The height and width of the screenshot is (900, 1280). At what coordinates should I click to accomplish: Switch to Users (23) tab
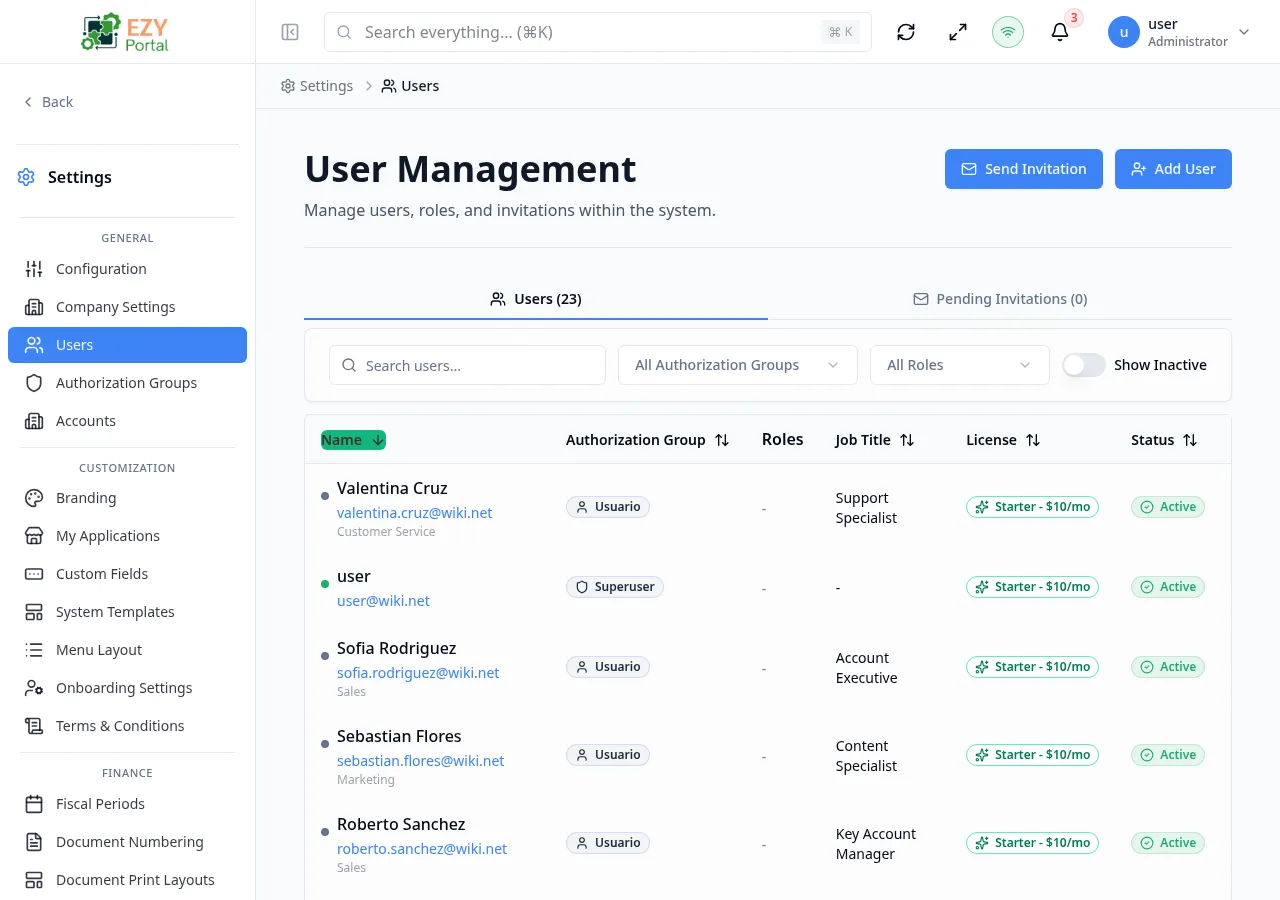(536, 299)
